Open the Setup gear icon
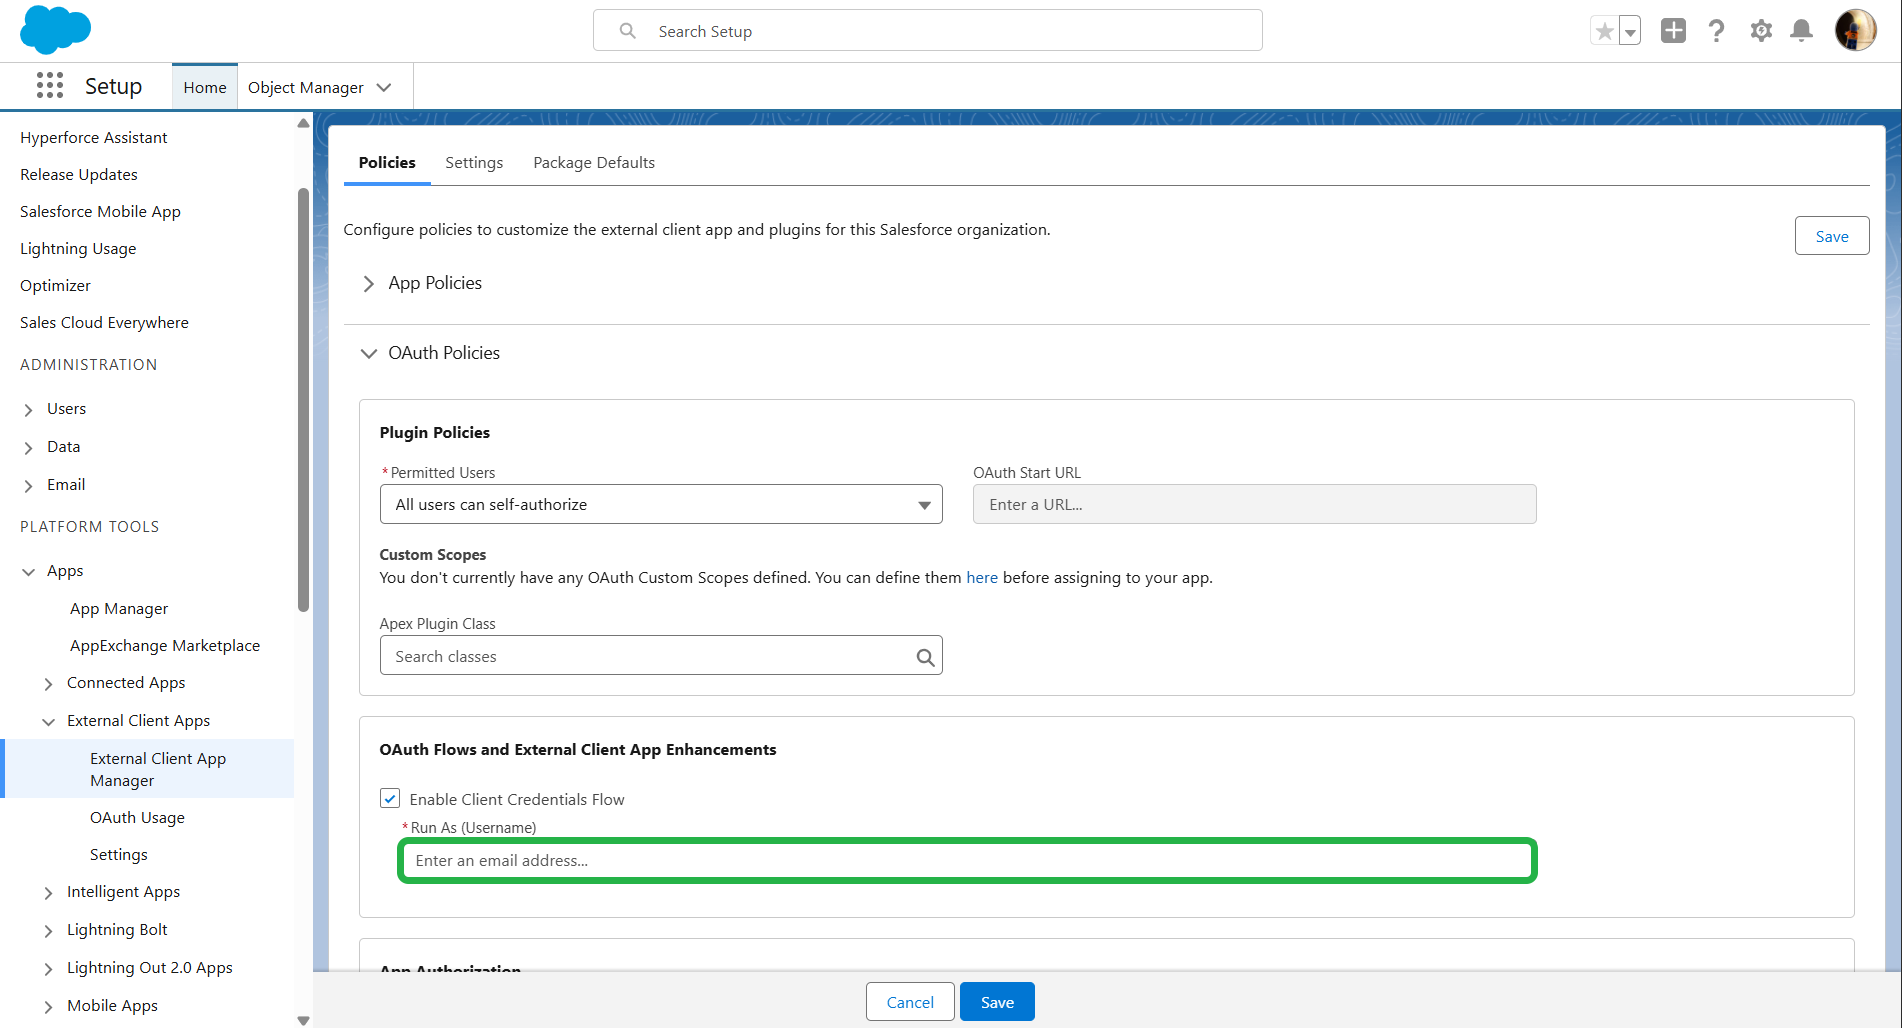Viewport: 1902px width, 1028px height. [x=1761, y=31]
